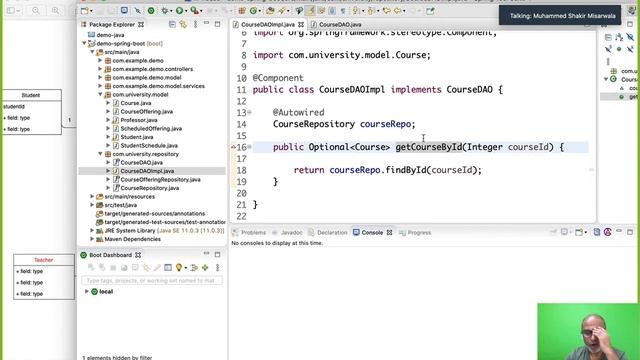Open the Boot Dashboard view menu dots

[218, 268]
